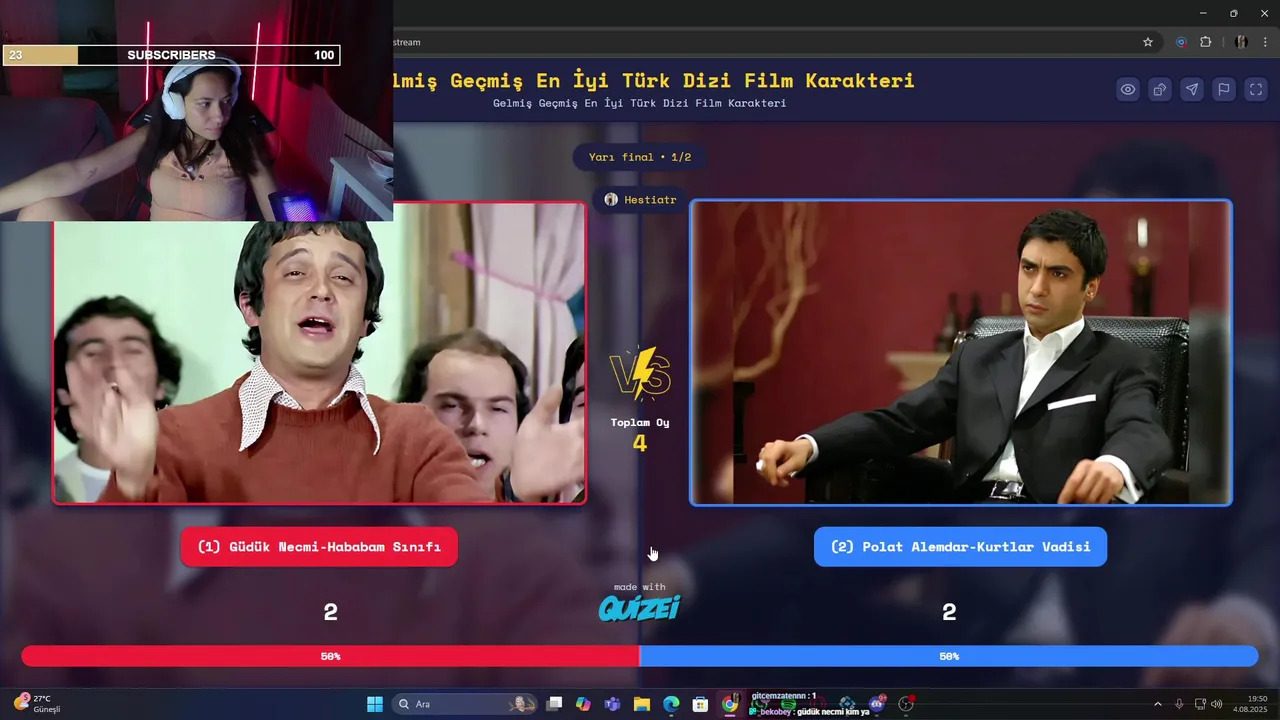Click the flag report icon
The image size is (1280, 720).
click(x=1224, y=89)
